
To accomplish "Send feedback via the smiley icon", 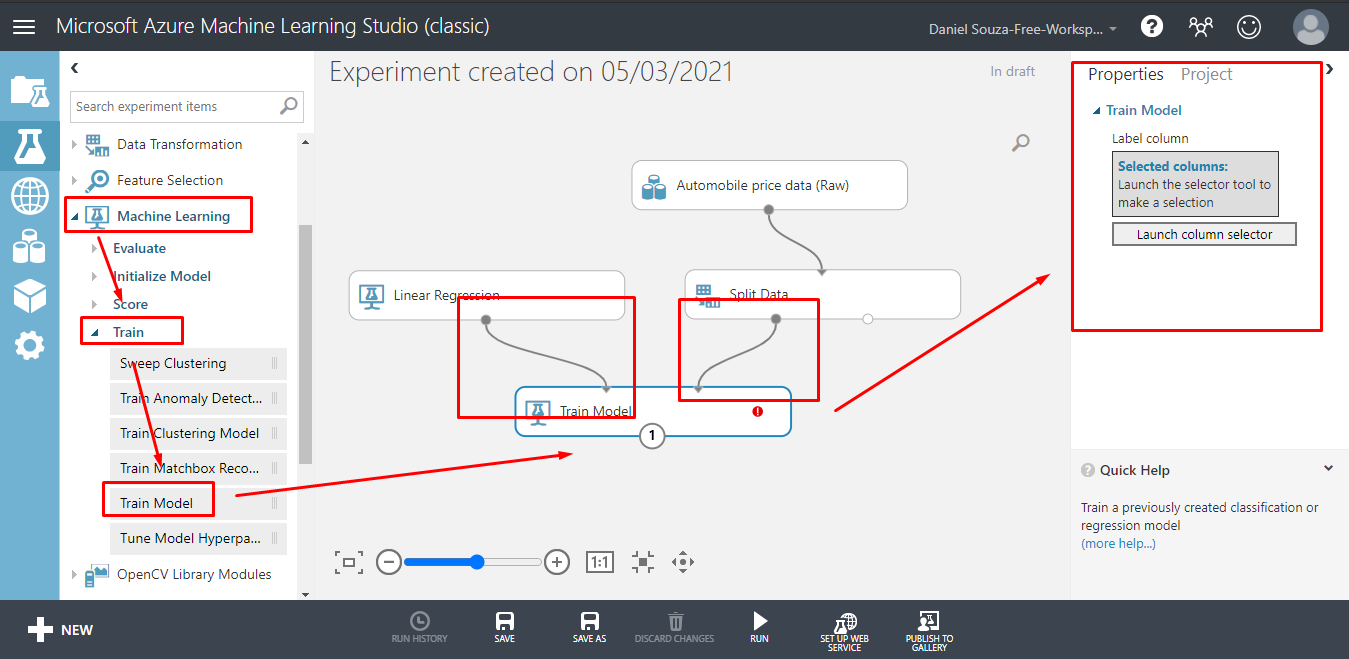I will coord(1249,27).
